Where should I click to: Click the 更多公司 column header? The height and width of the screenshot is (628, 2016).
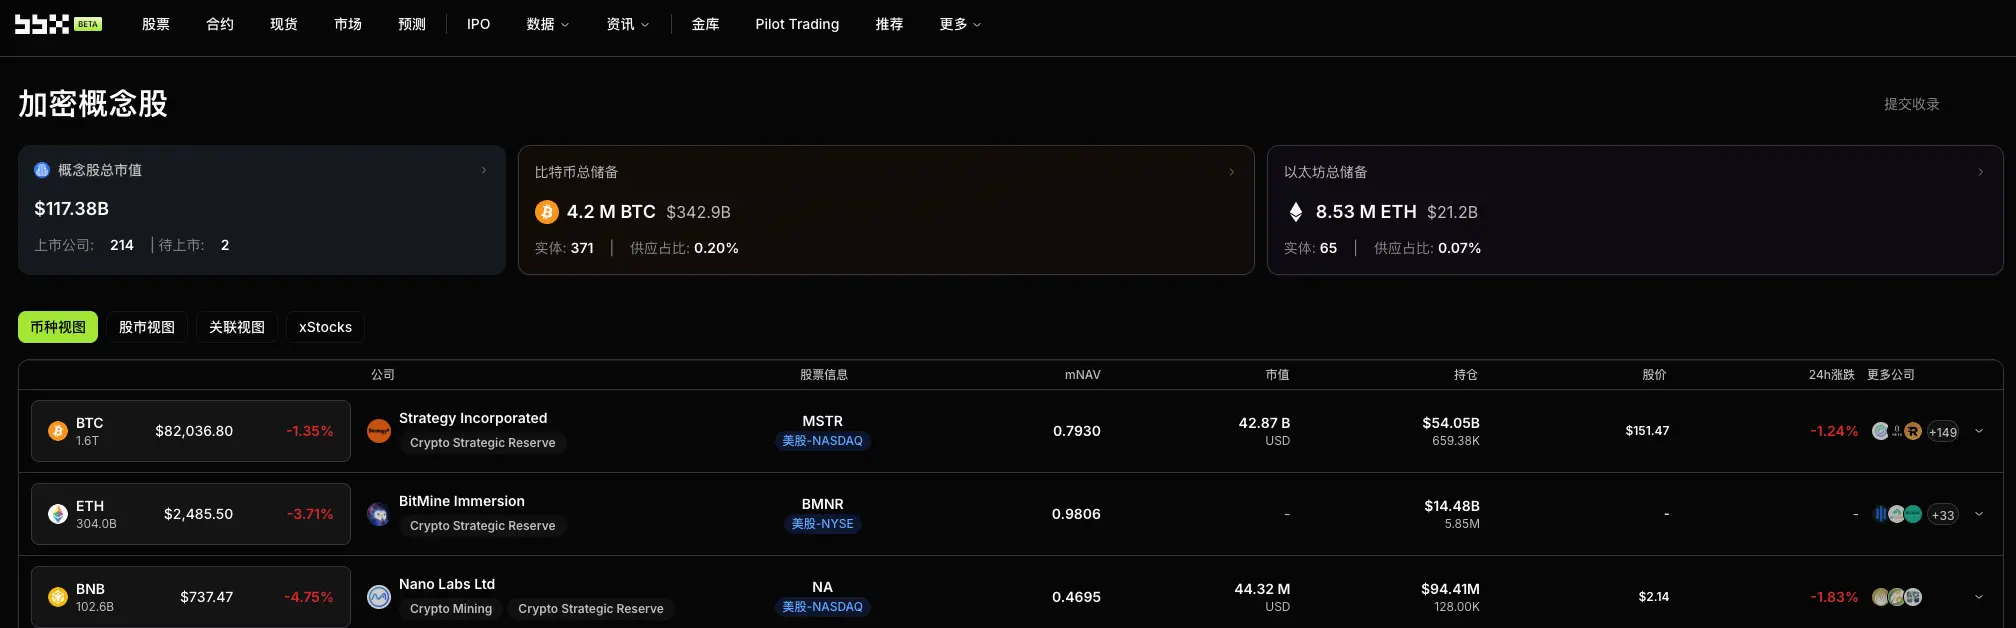[x=1891, y=375]
